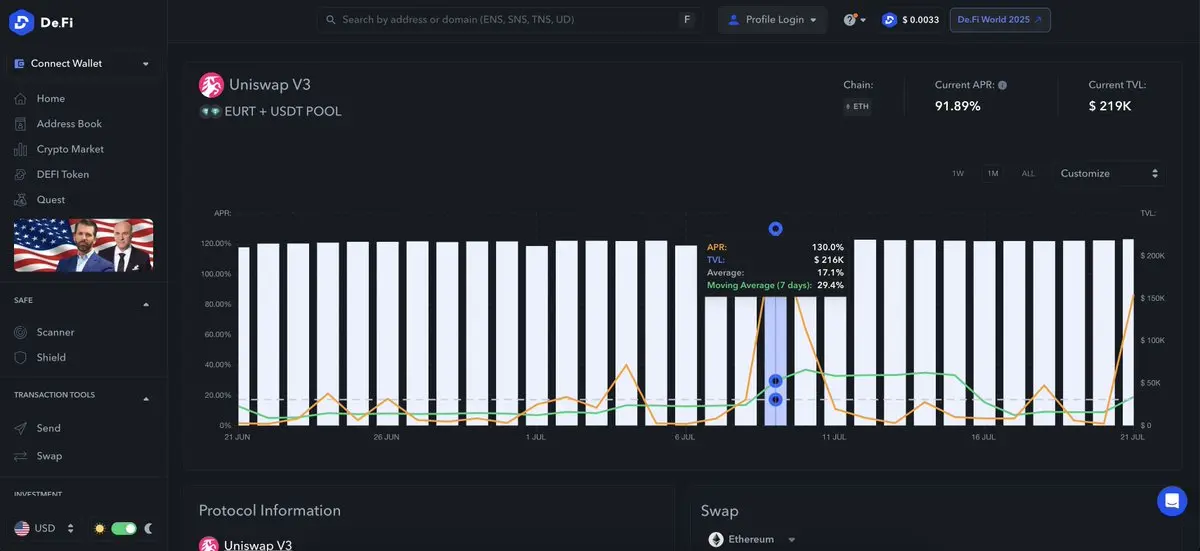Image resolution: width=1200 pixels, height=551 pixels.
Task: Click the Protocol Information heading
Action: (270, 510)
